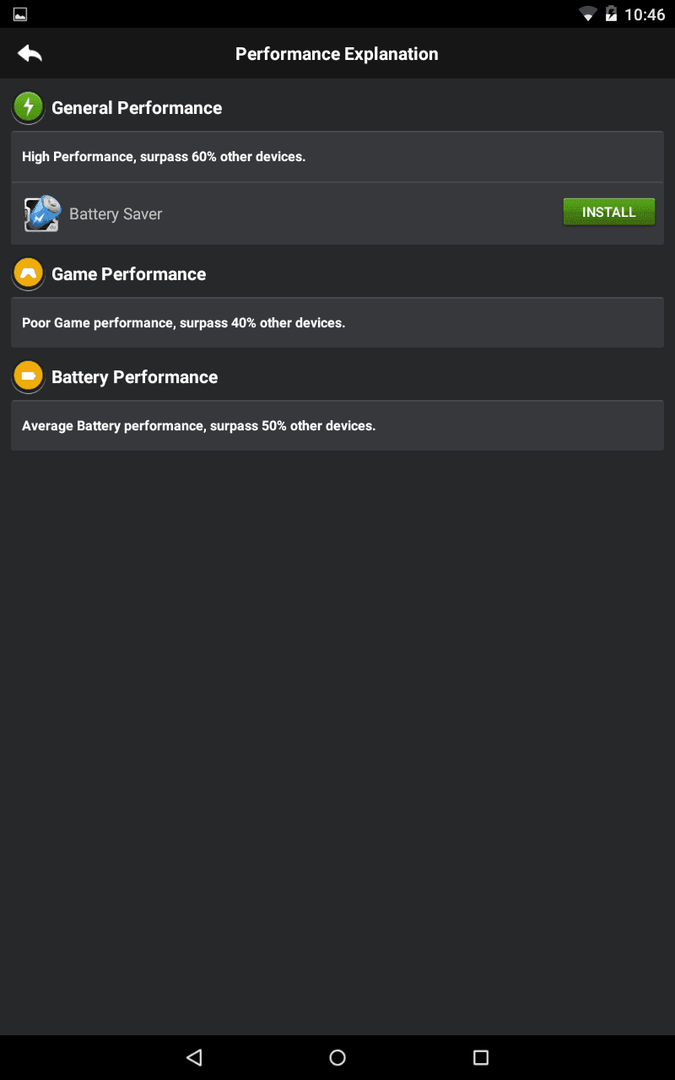Tap Android back navigation triangle
675x1080 pixels.
(x=194, y=1057)
